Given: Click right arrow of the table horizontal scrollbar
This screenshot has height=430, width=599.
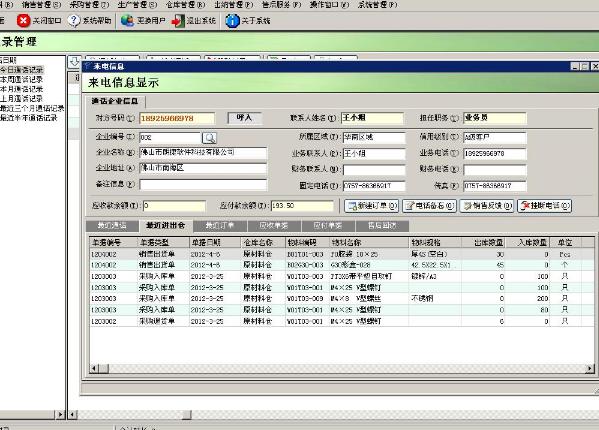Looking at the screenshot, I should click(x=590, y=369).
